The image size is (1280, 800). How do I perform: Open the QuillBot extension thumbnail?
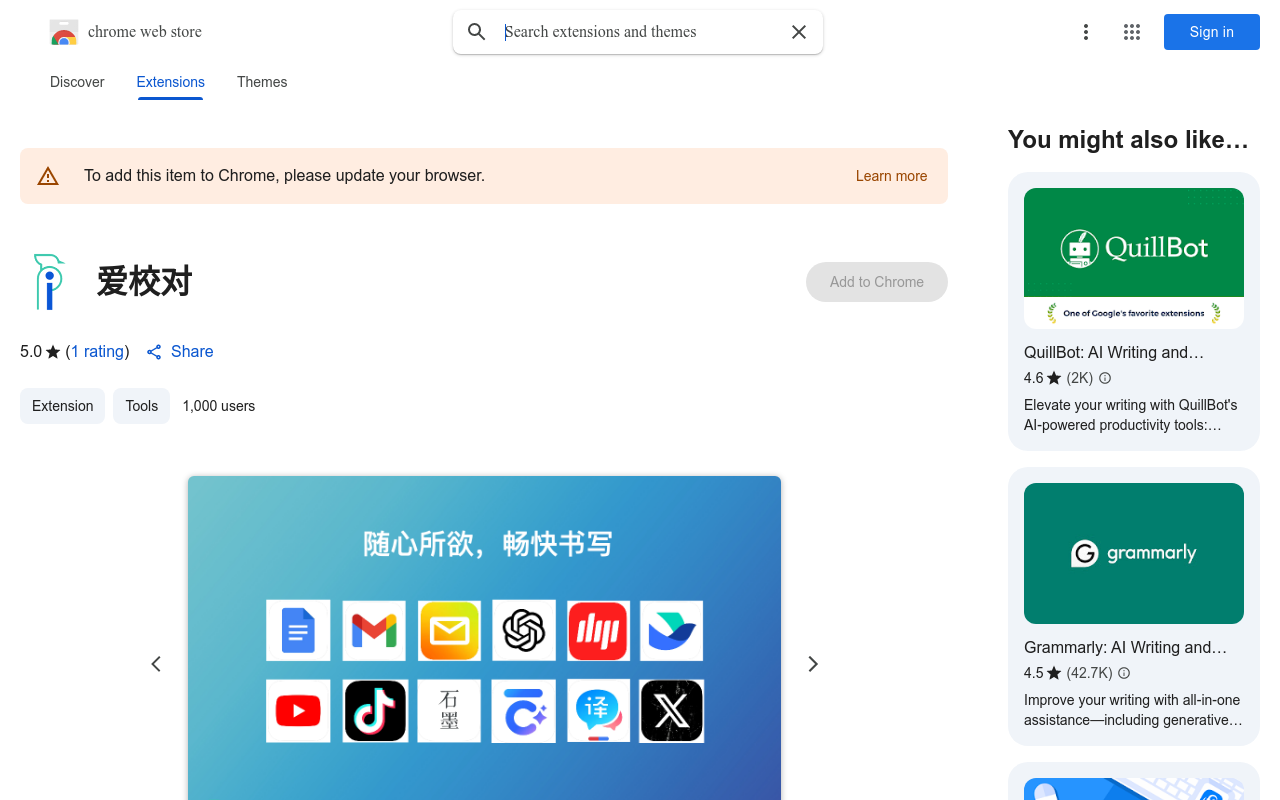tap(1133, 258)
